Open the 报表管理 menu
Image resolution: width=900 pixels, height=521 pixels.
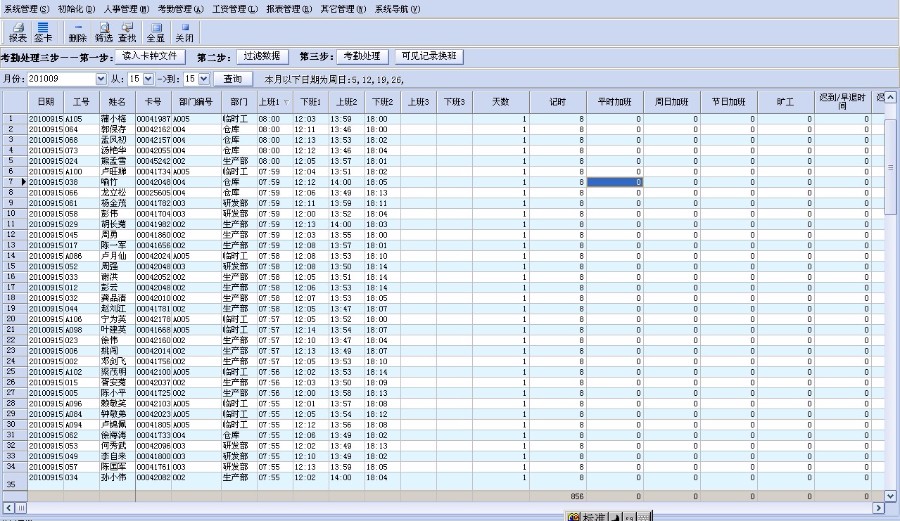click(x=289, y=9)
